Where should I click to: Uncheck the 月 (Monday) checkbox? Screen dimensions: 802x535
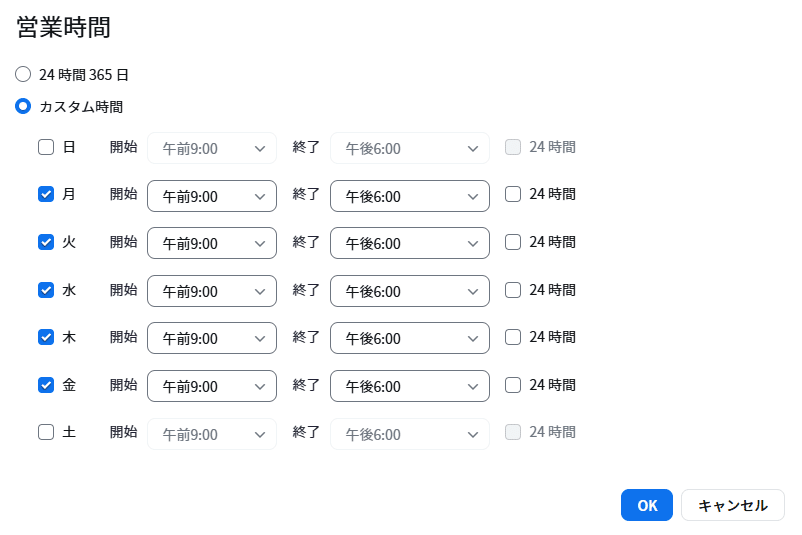(46, 194)
